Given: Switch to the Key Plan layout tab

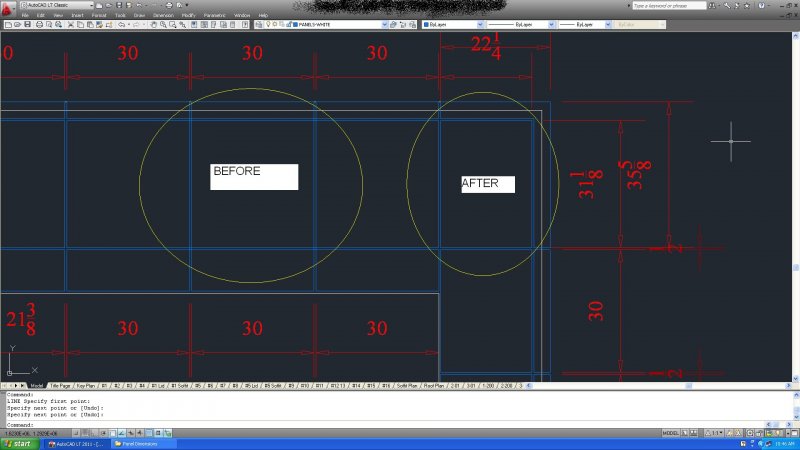Looking at the screenshot, I should 86,386.
